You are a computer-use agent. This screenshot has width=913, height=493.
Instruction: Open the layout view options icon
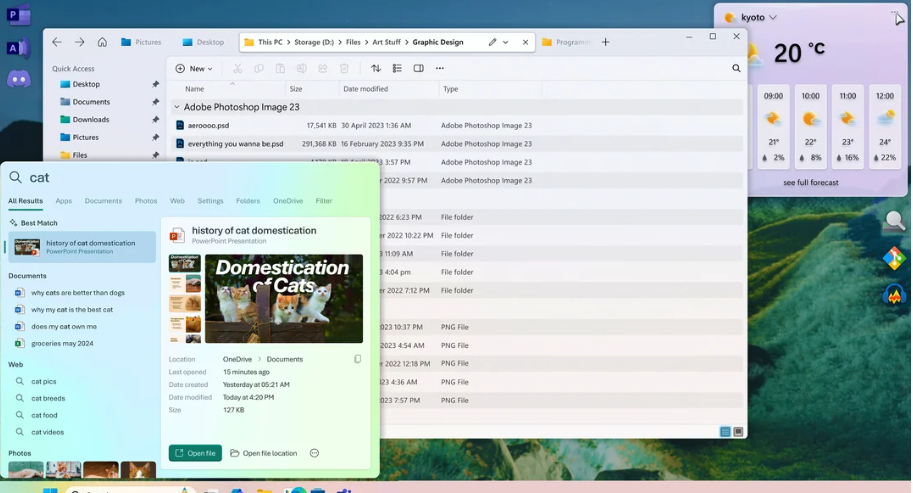[x=397, y=68]
